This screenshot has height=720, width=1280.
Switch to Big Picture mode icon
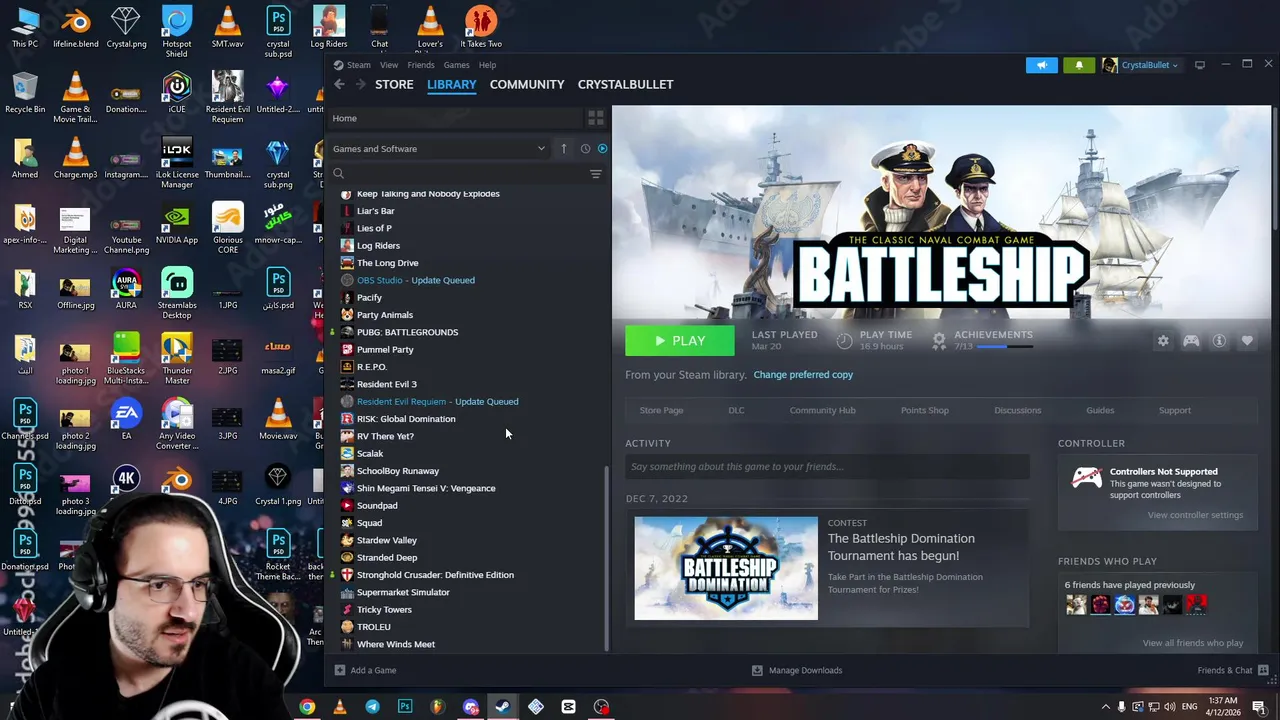[x=1200, y=65]
